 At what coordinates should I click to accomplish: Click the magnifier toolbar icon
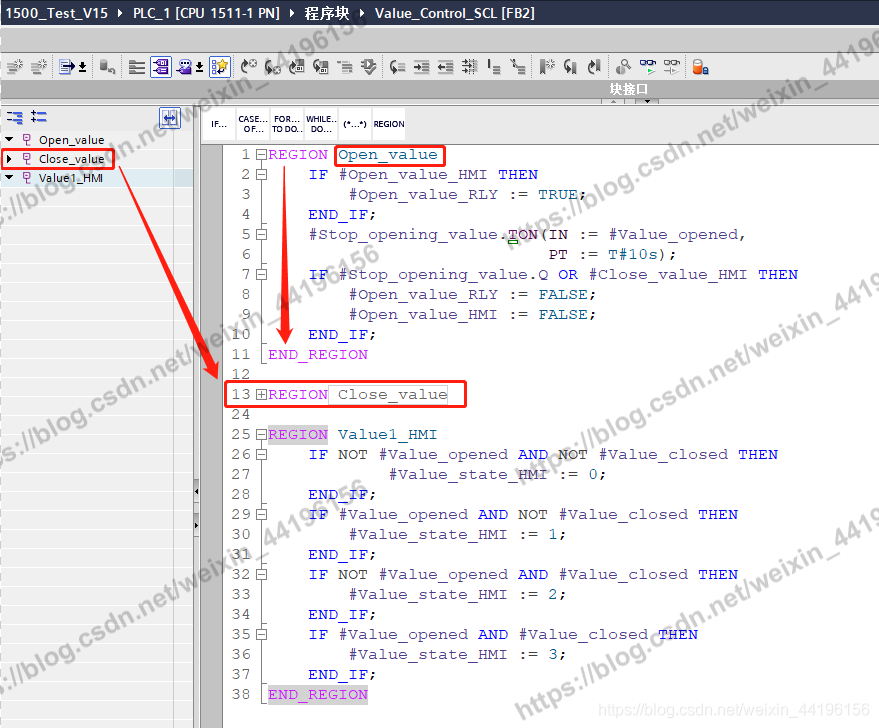click(x=623, y=67)
